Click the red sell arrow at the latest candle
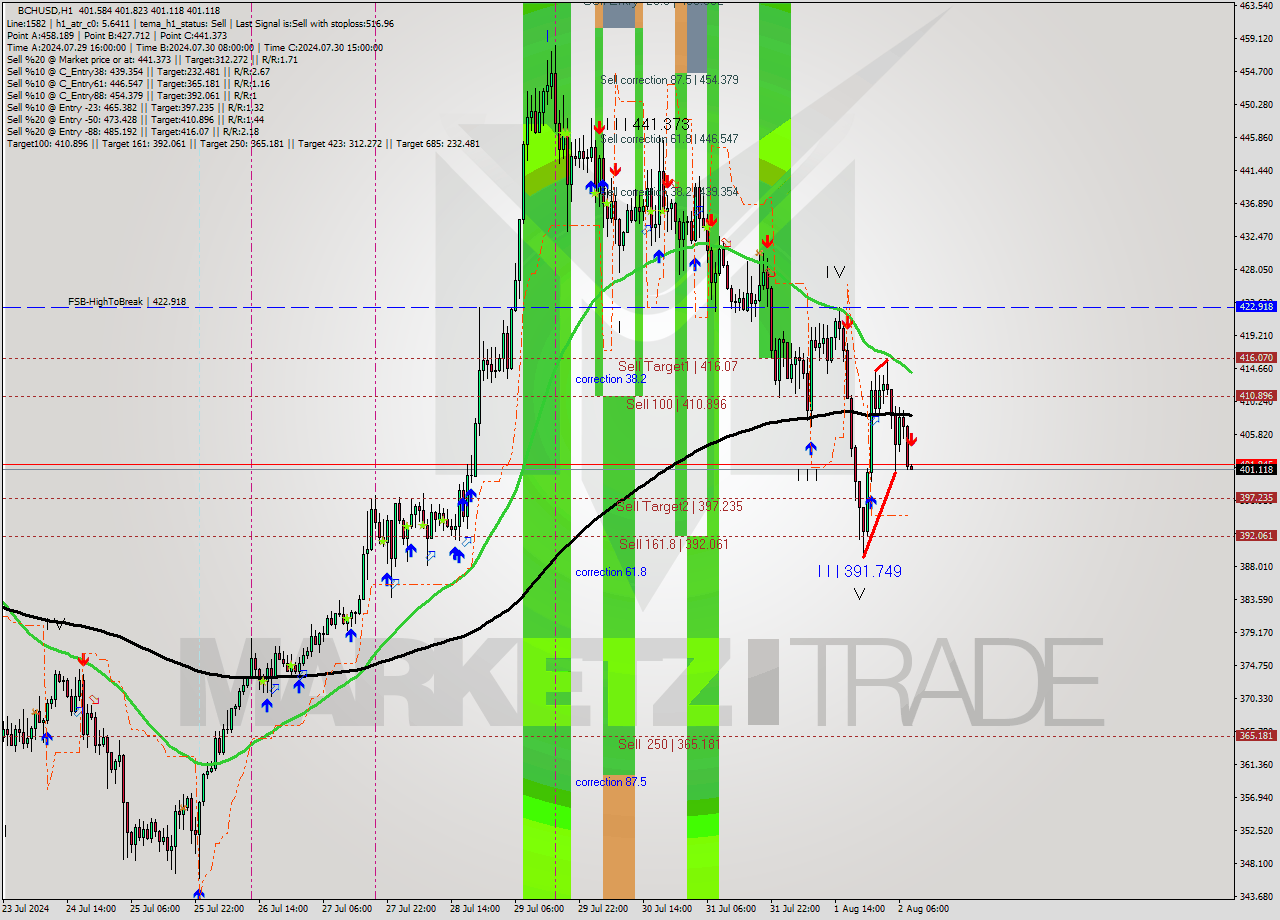Screen dimensions: 1280x920 pyautogui.click(x=912, y=440)
